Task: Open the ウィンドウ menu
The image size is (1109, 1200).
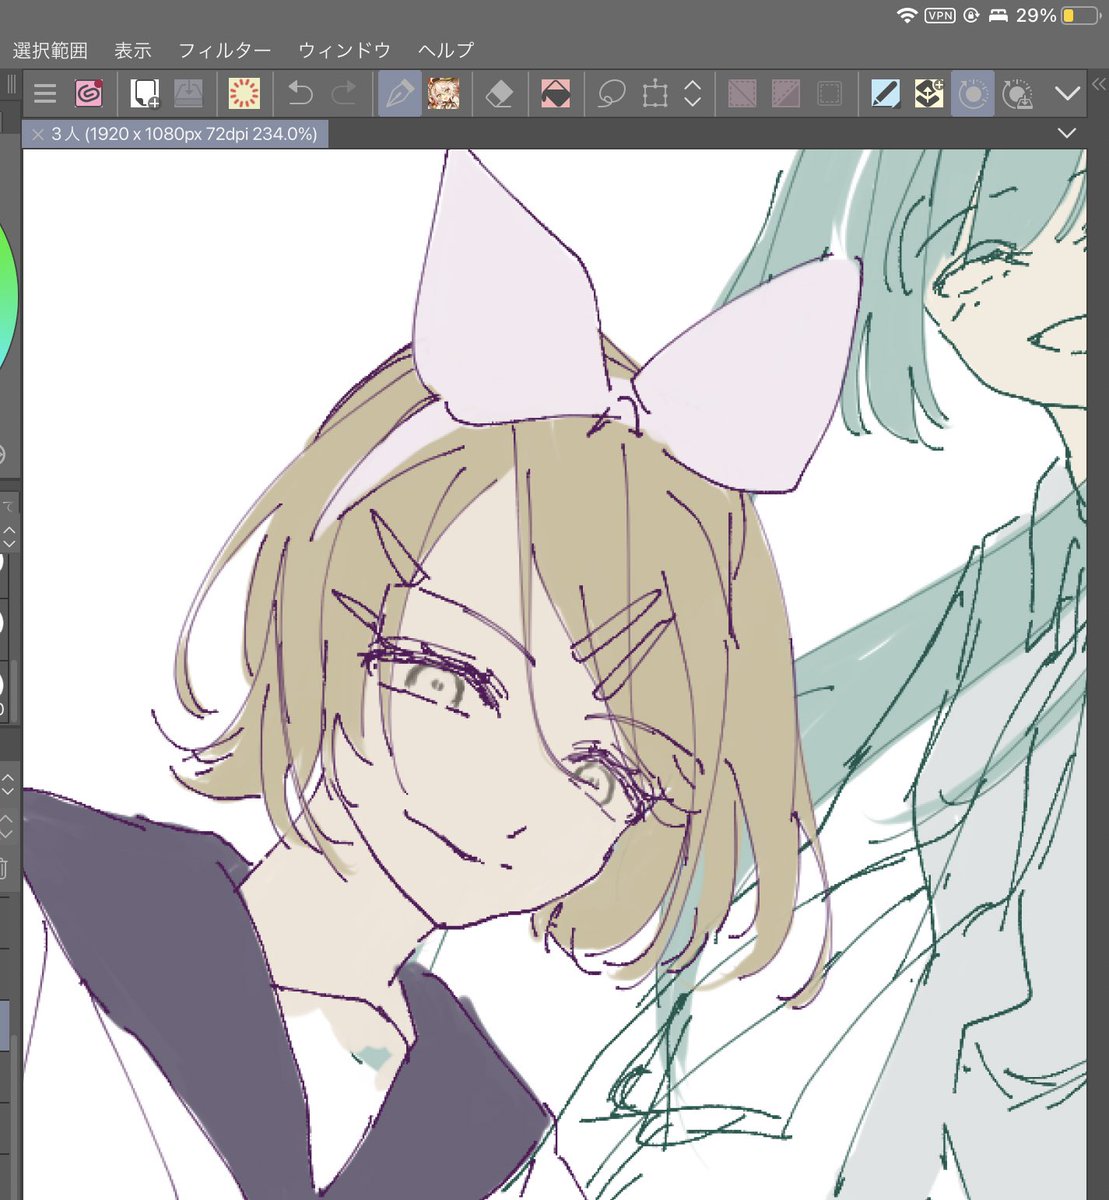Action: 344,50
